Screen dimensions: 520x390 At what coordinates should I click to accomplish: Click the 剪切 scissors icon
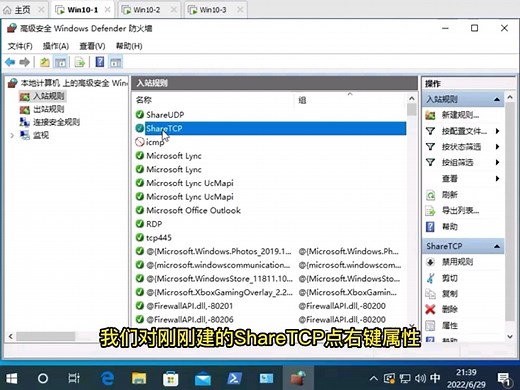point(430,278)
